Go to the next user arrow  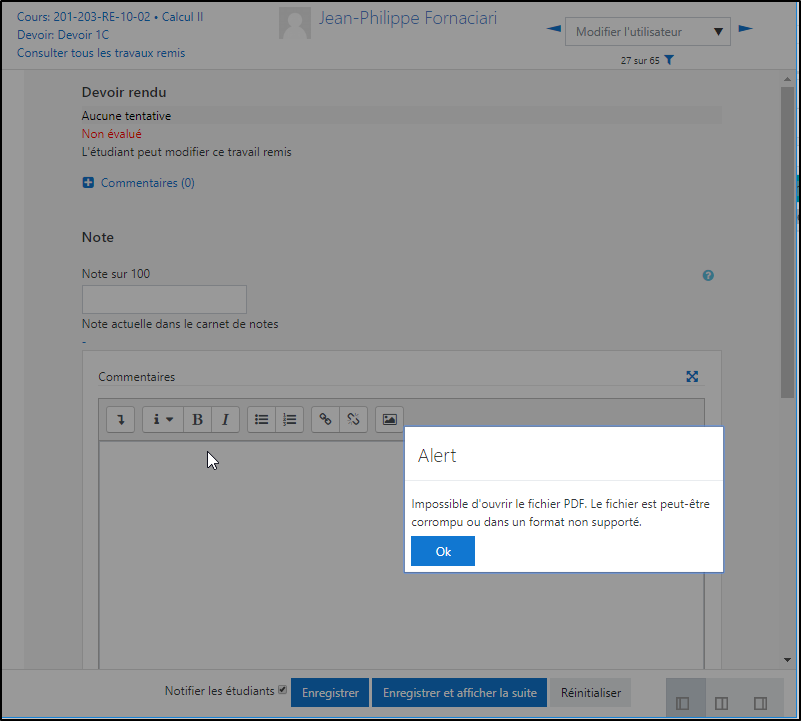click(745, 29)
